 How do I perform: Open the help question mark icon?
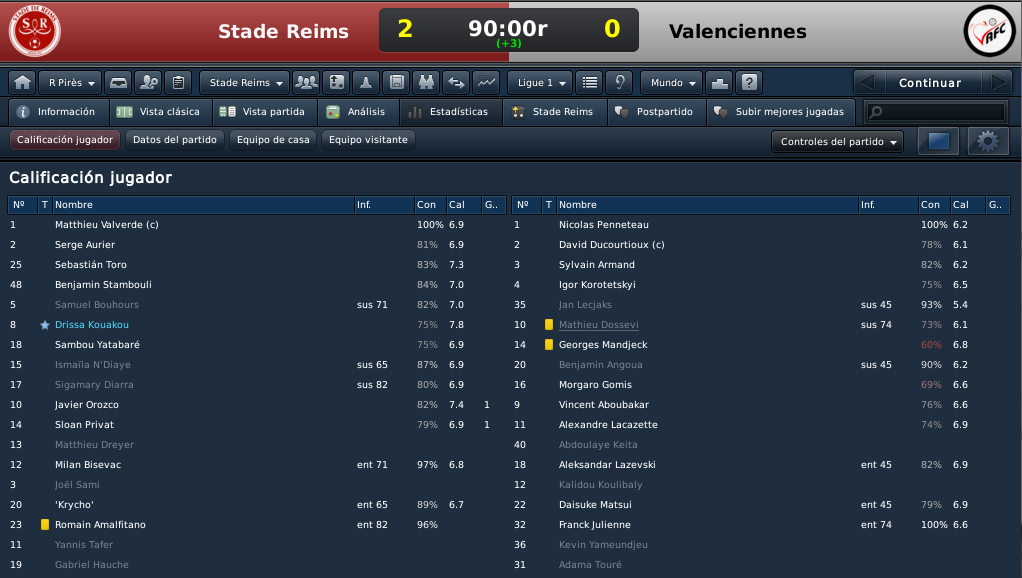point(749,83)
